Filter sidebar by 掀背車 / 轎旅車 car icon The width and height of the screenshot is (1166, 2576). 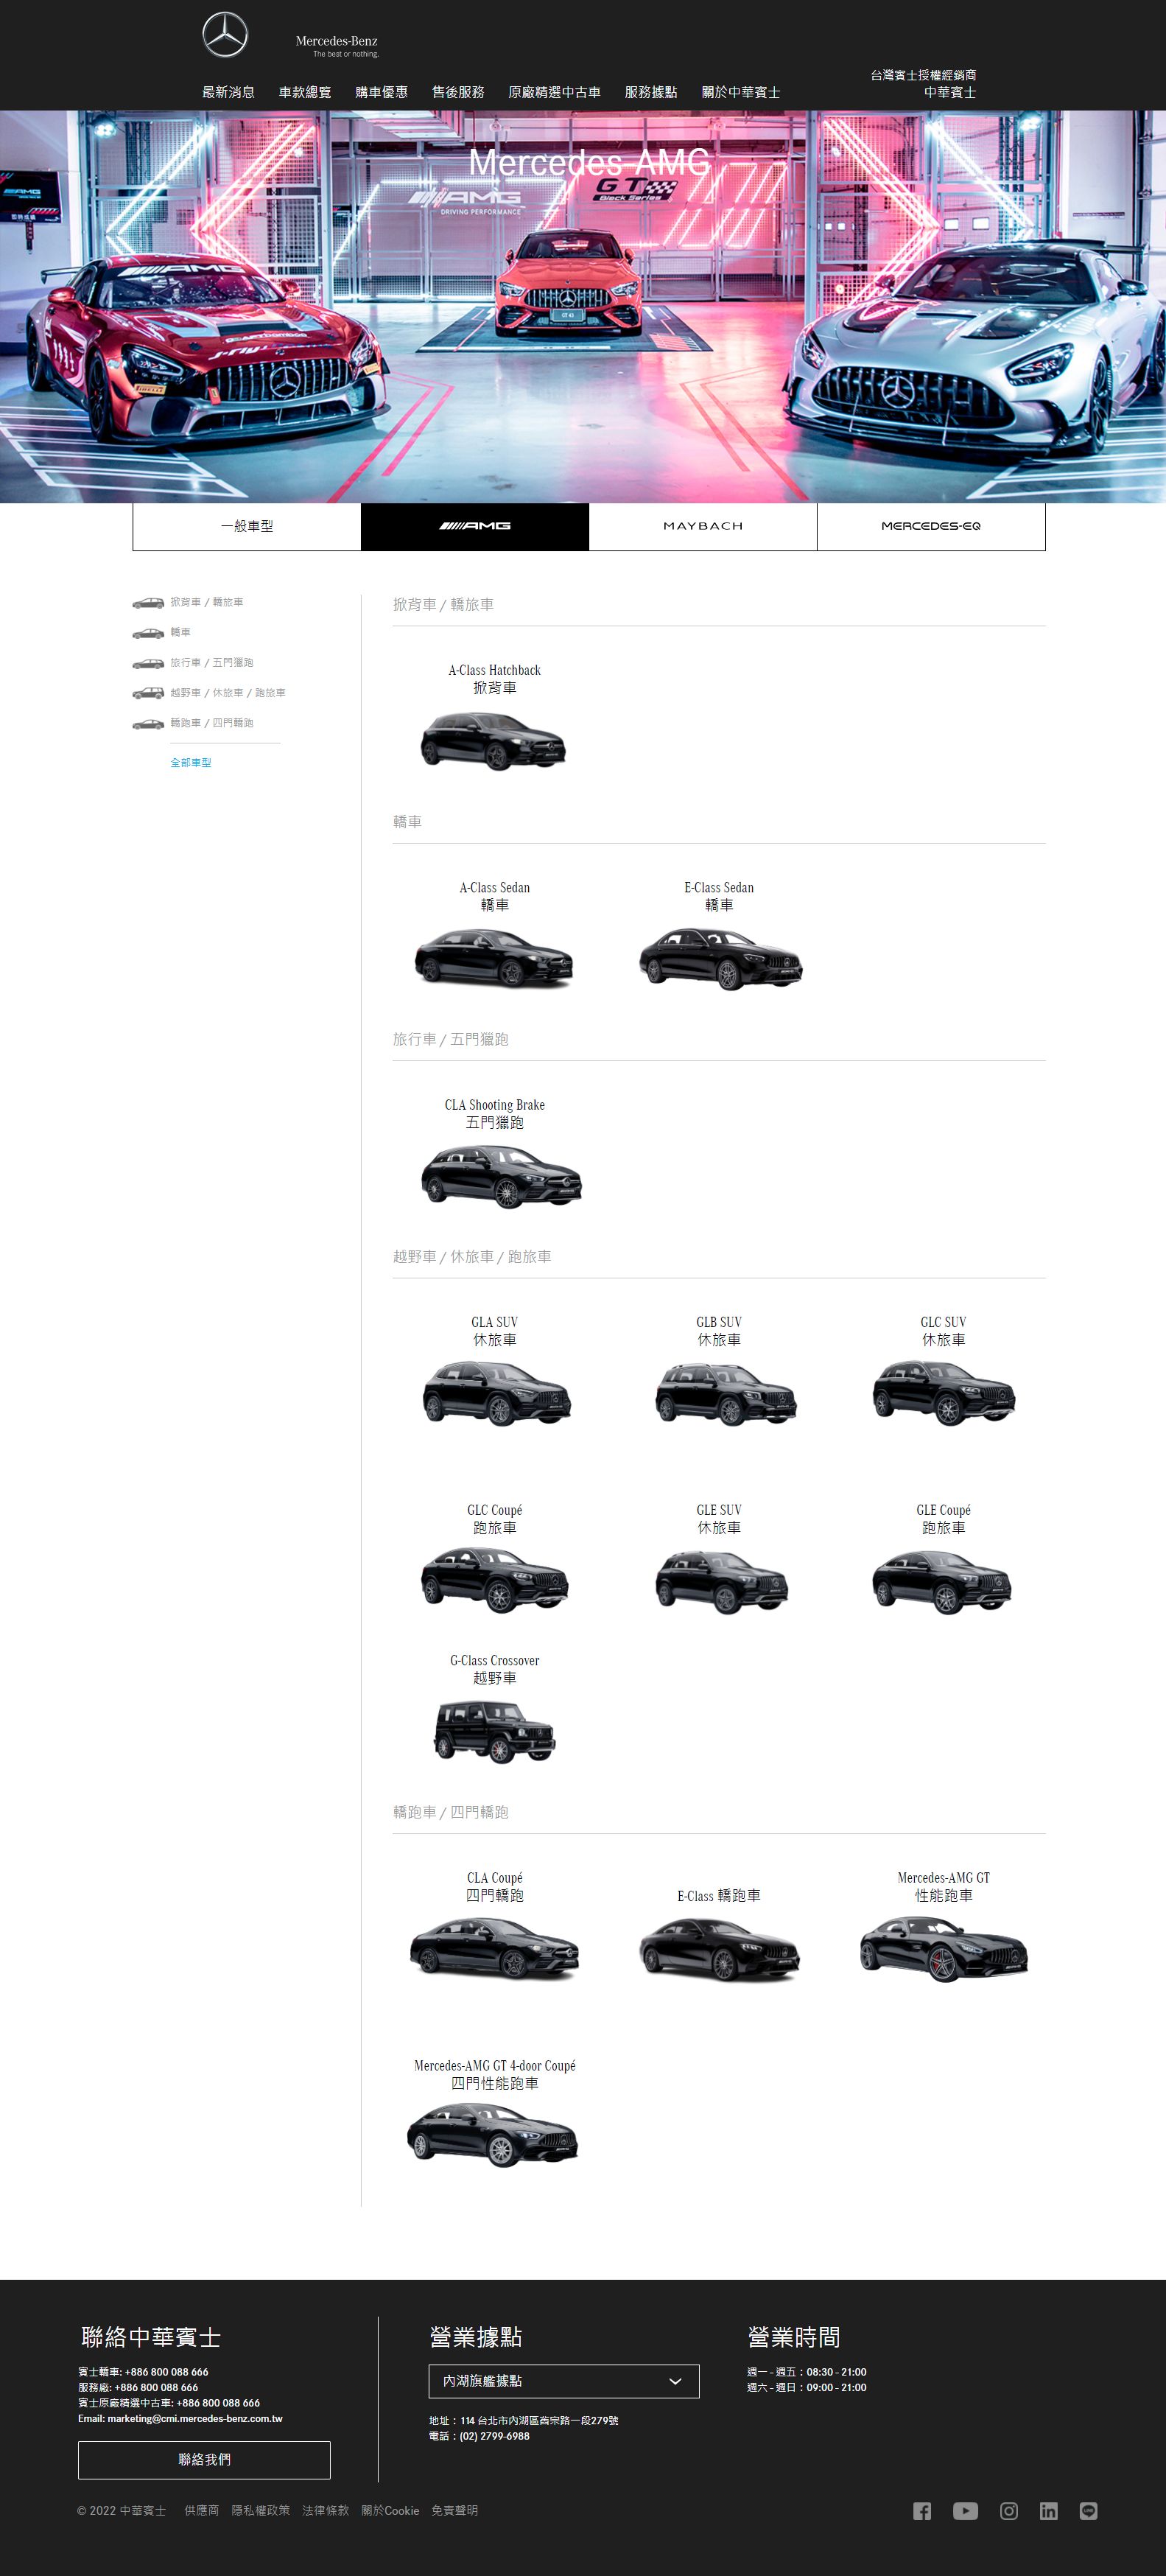pos(148,603)
